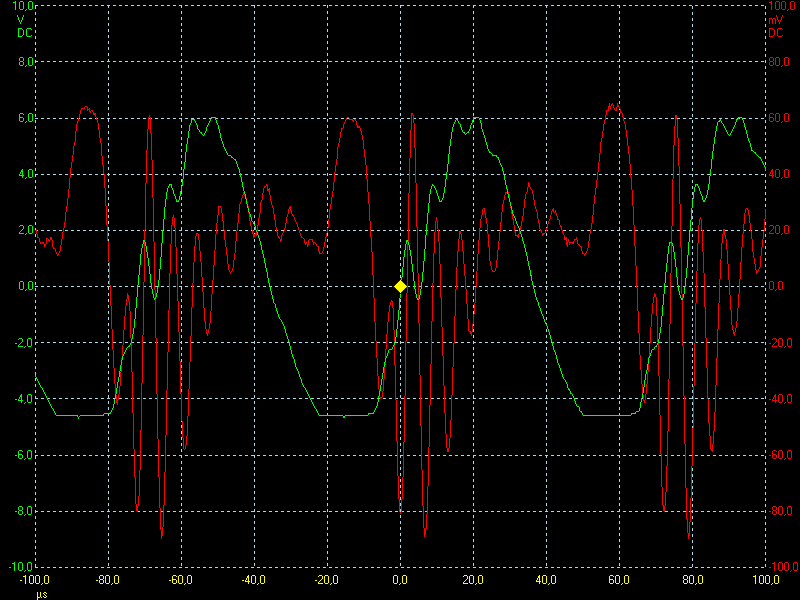
Task: Click red mV axis value '20,0'
Action: pyautogui.click(x=779, y=230)
